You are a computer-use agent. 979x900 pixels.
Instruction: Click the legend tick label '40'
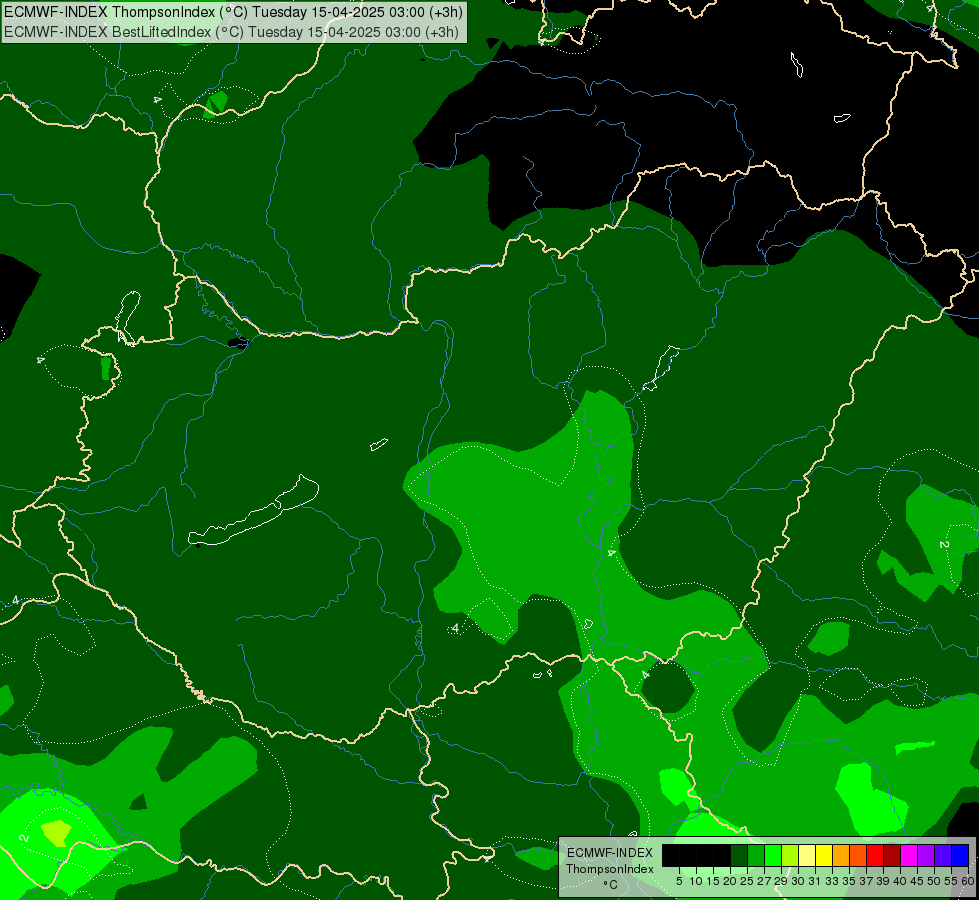[900, 881]
